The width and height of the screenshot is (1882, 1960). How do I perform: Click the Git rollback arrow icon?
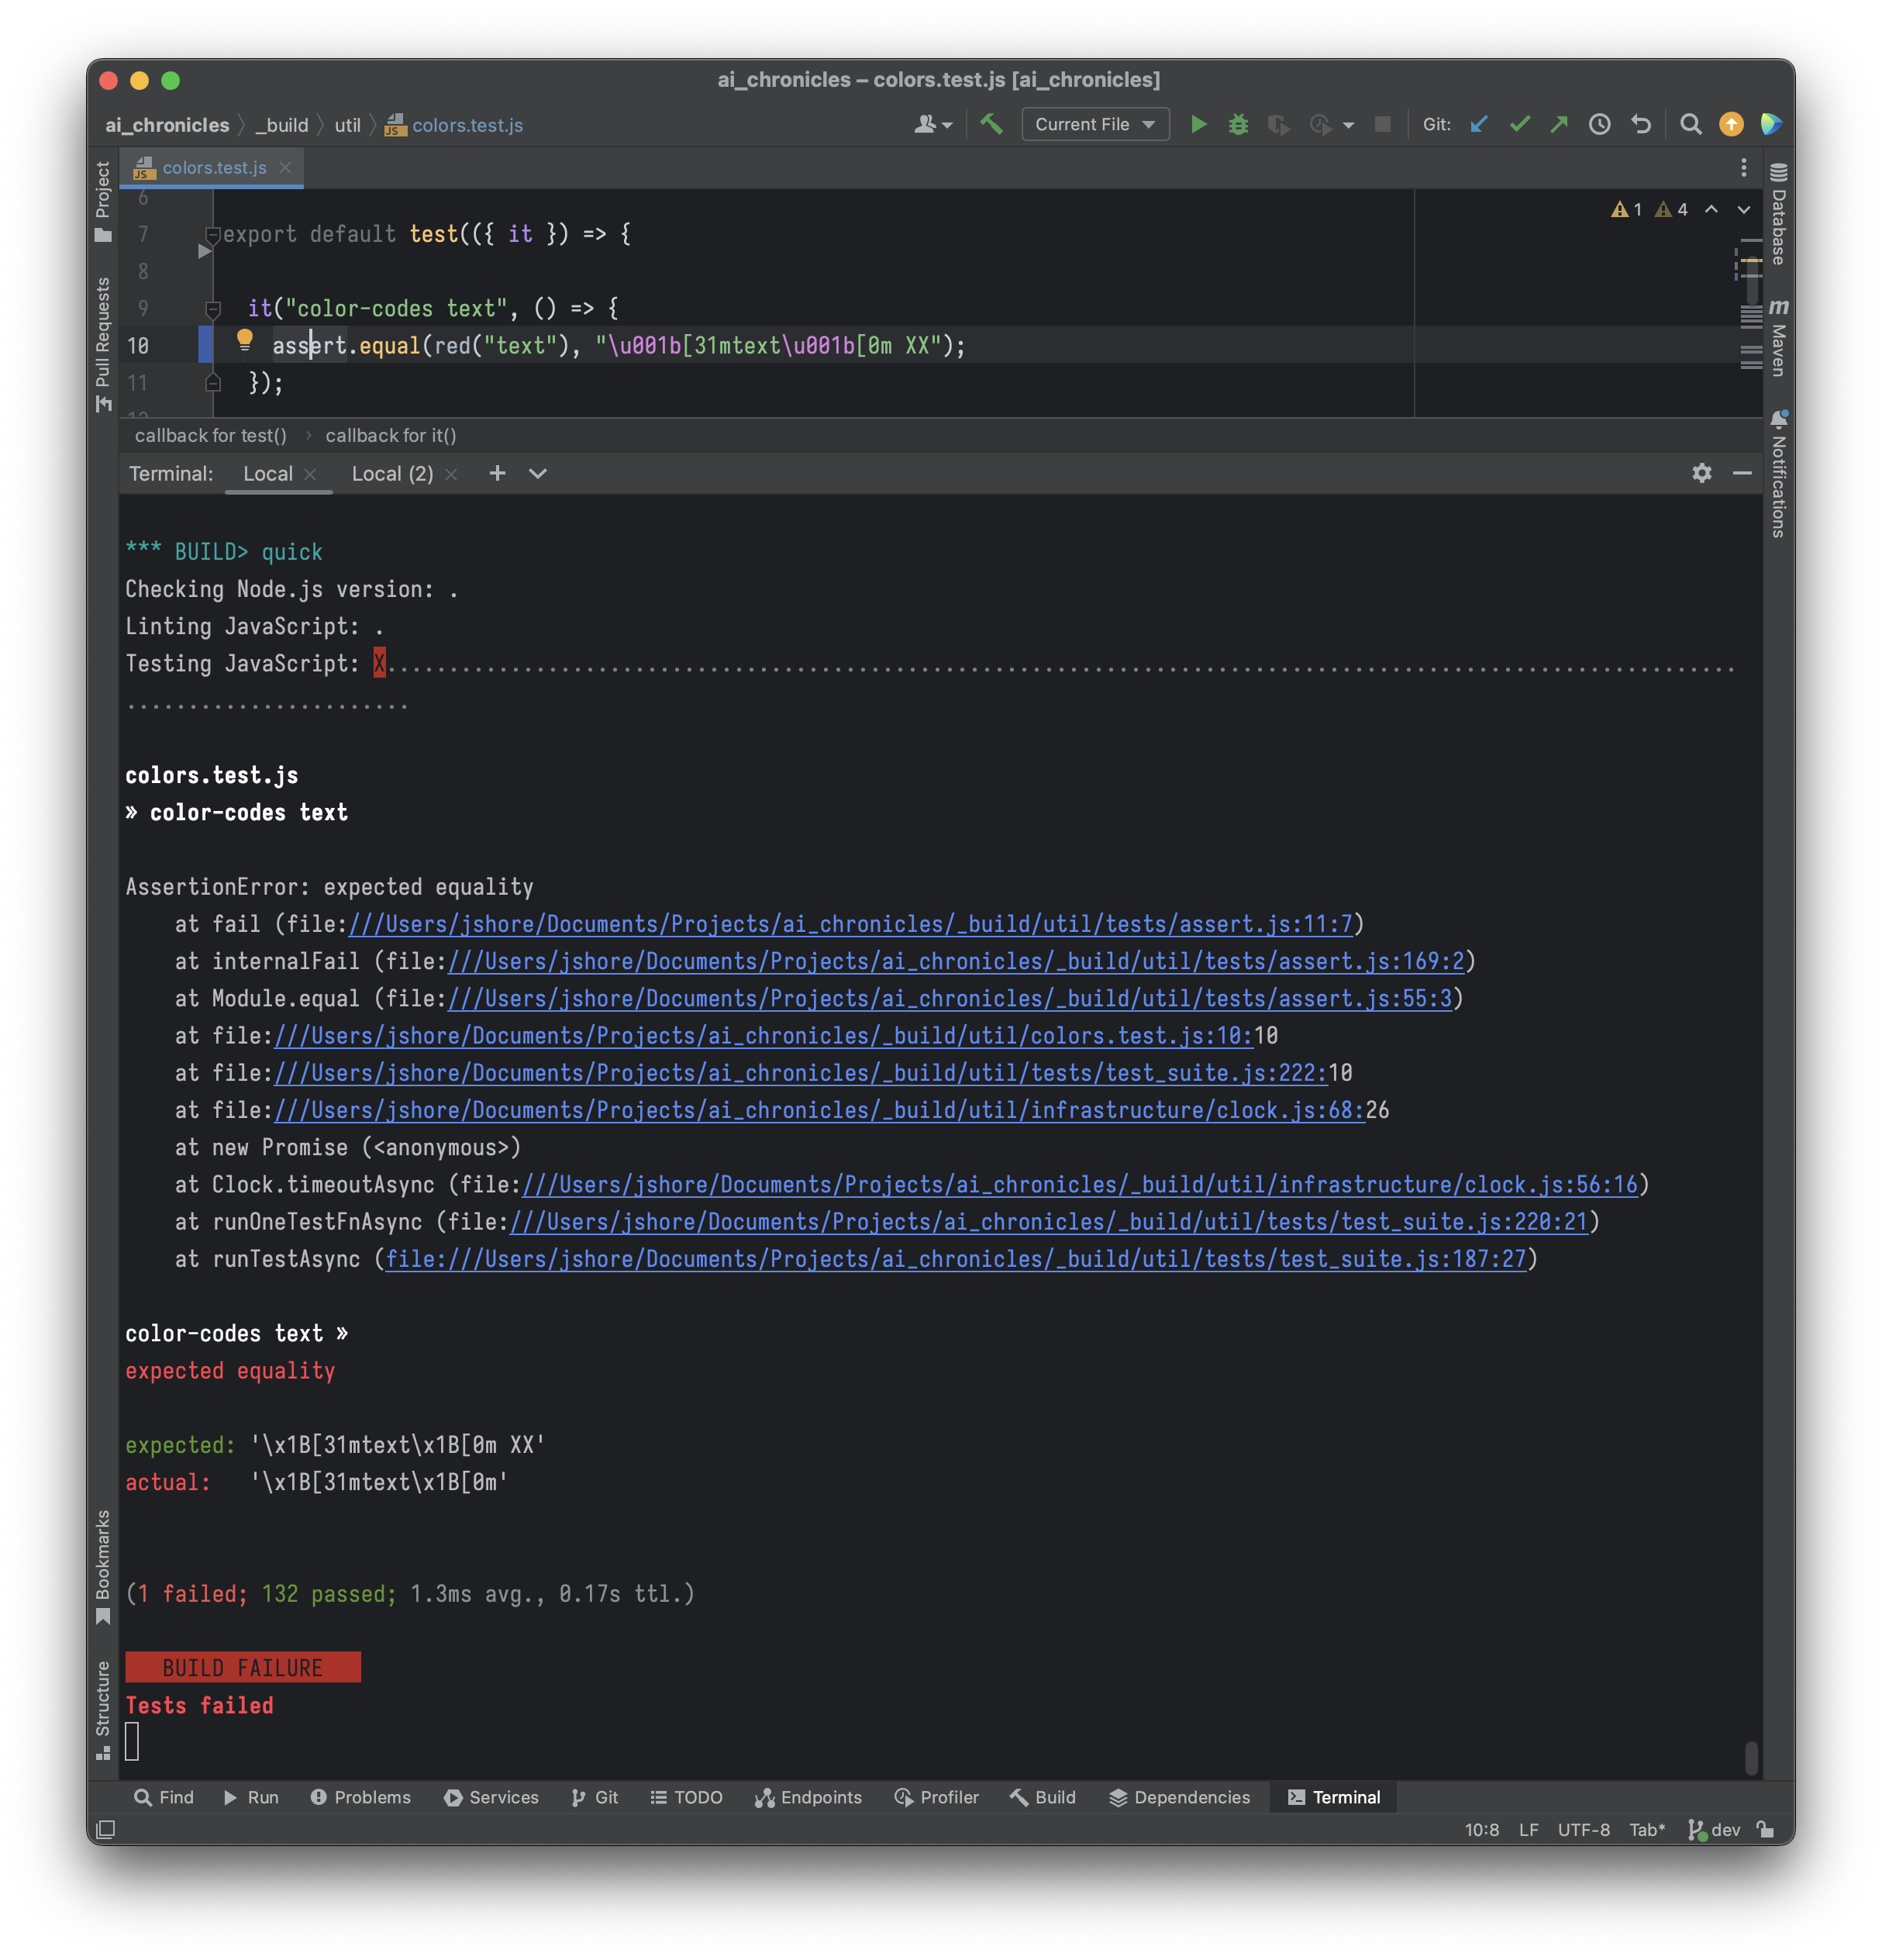(1641, 124)
